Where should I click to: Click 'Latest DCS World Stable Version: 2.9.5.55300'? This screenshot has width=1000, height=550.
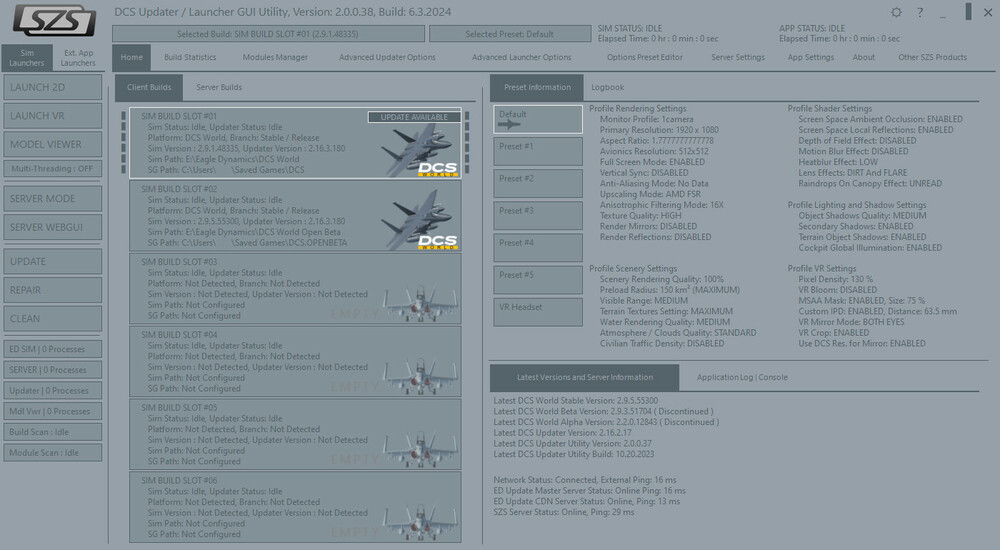pos(576,401)
